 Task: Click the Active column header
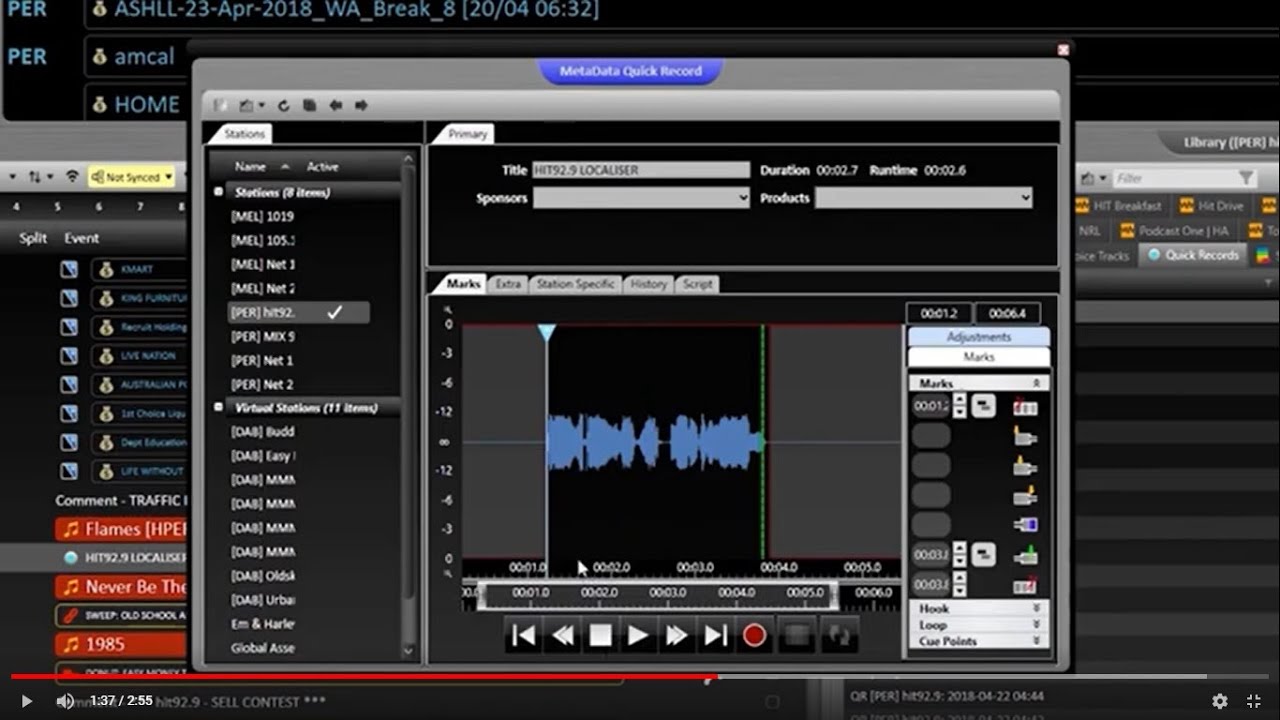coord(322,167)
